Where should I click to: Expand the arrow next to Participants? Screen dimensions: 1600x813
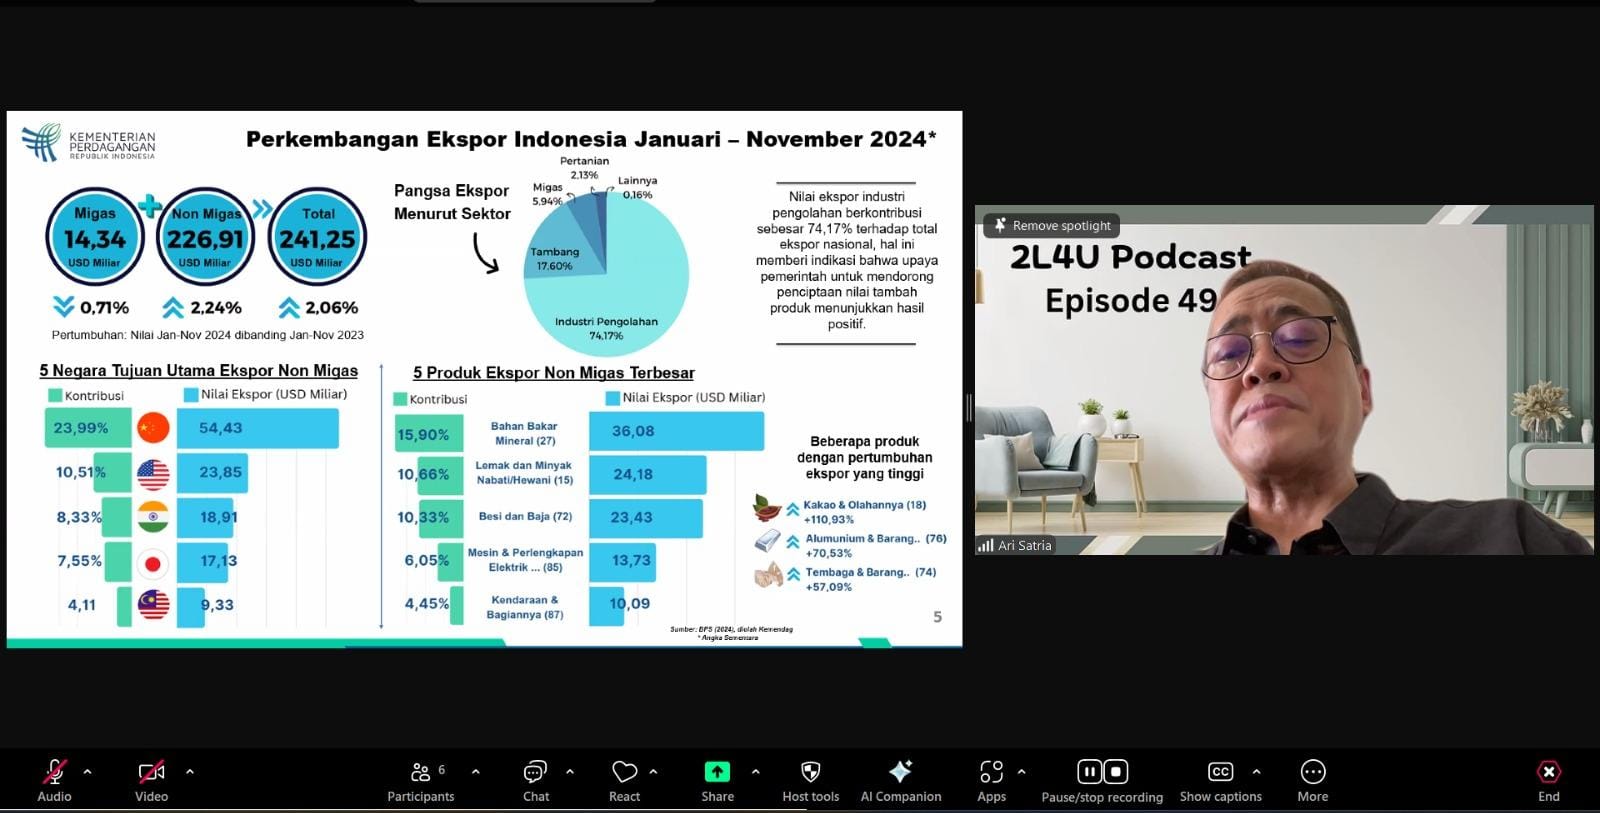pos(475,772)
